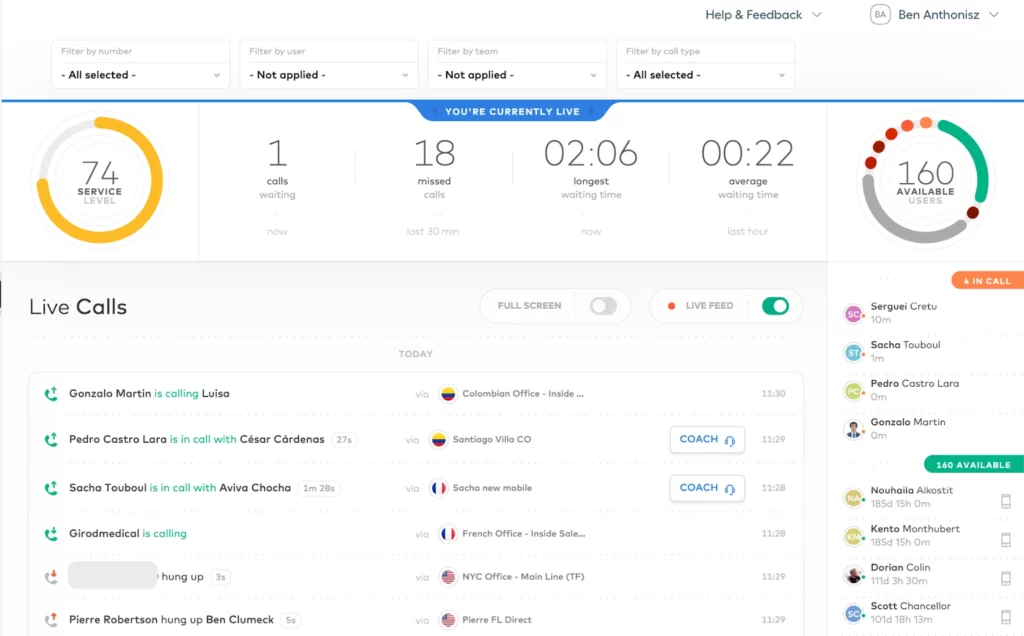Click call icon beside Gonzalo Martin is calling Luisa

[x=51, y=394]
